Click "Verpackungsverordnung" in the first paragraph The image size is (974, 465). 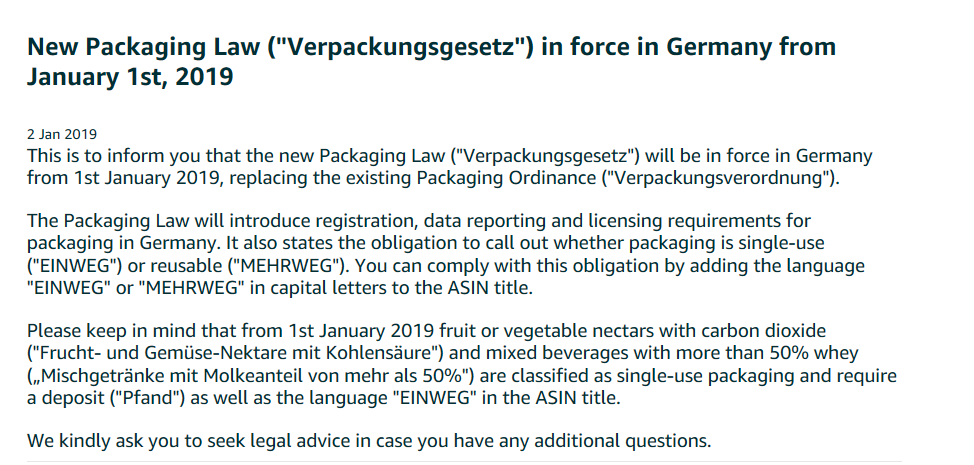point(719,178)
